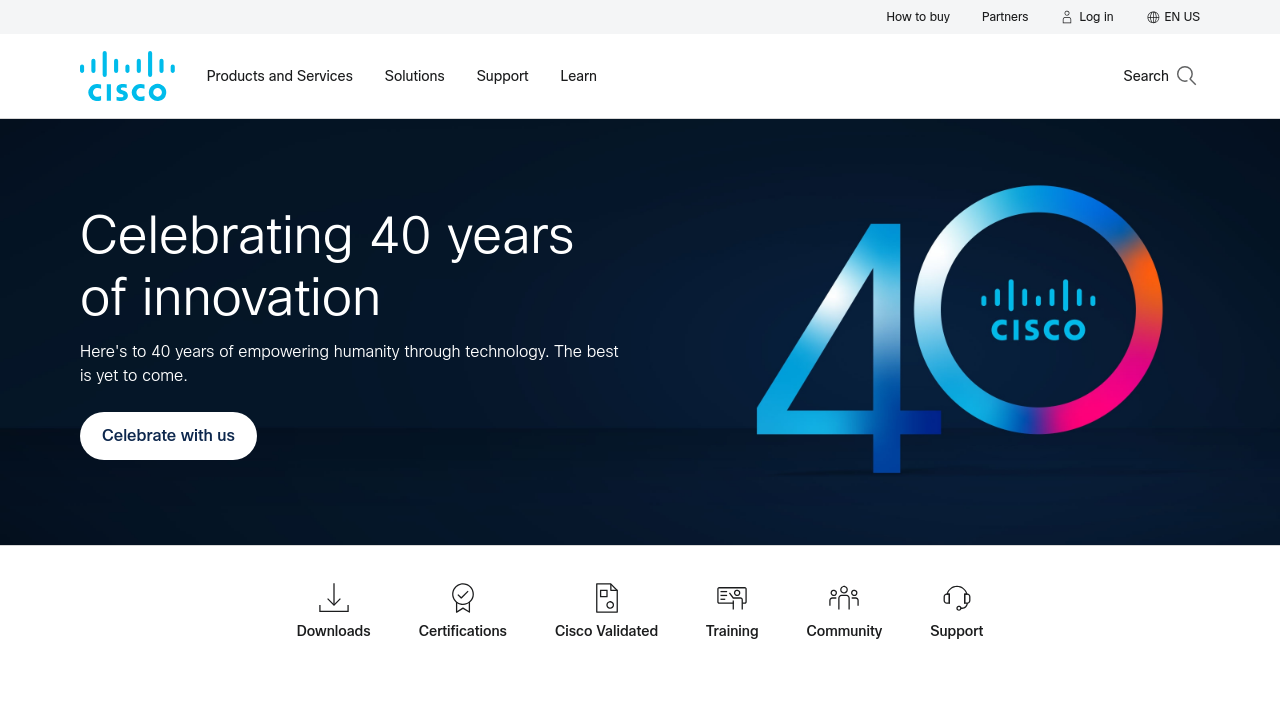The height and width of the screenshot is (720, 1280).
Task: Open the Downloads text link
Action: [334, 631]
